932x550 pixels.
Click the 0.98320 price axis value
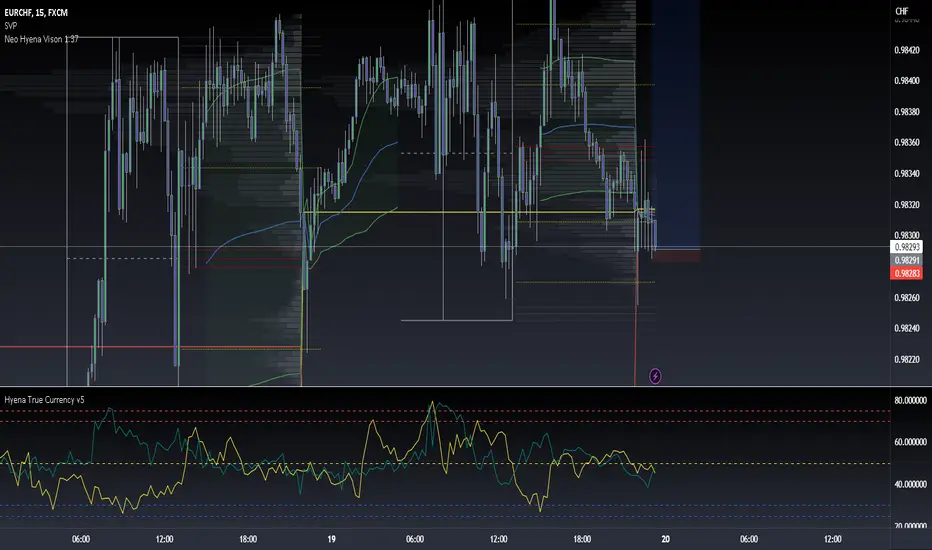pyautogui.click(x=906, y=205)
